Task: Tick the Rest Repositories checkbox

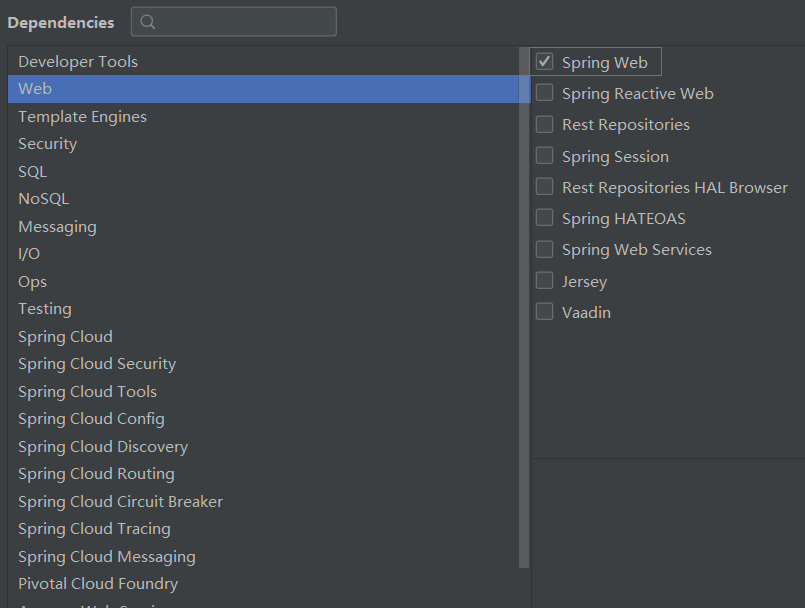Action: click(545, 125)
